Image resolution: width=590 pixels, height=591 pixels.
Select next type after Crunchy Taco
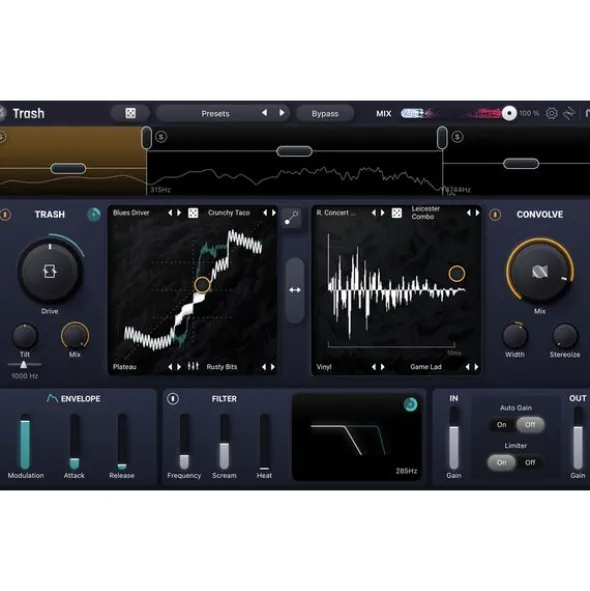[x=273, y=213]
